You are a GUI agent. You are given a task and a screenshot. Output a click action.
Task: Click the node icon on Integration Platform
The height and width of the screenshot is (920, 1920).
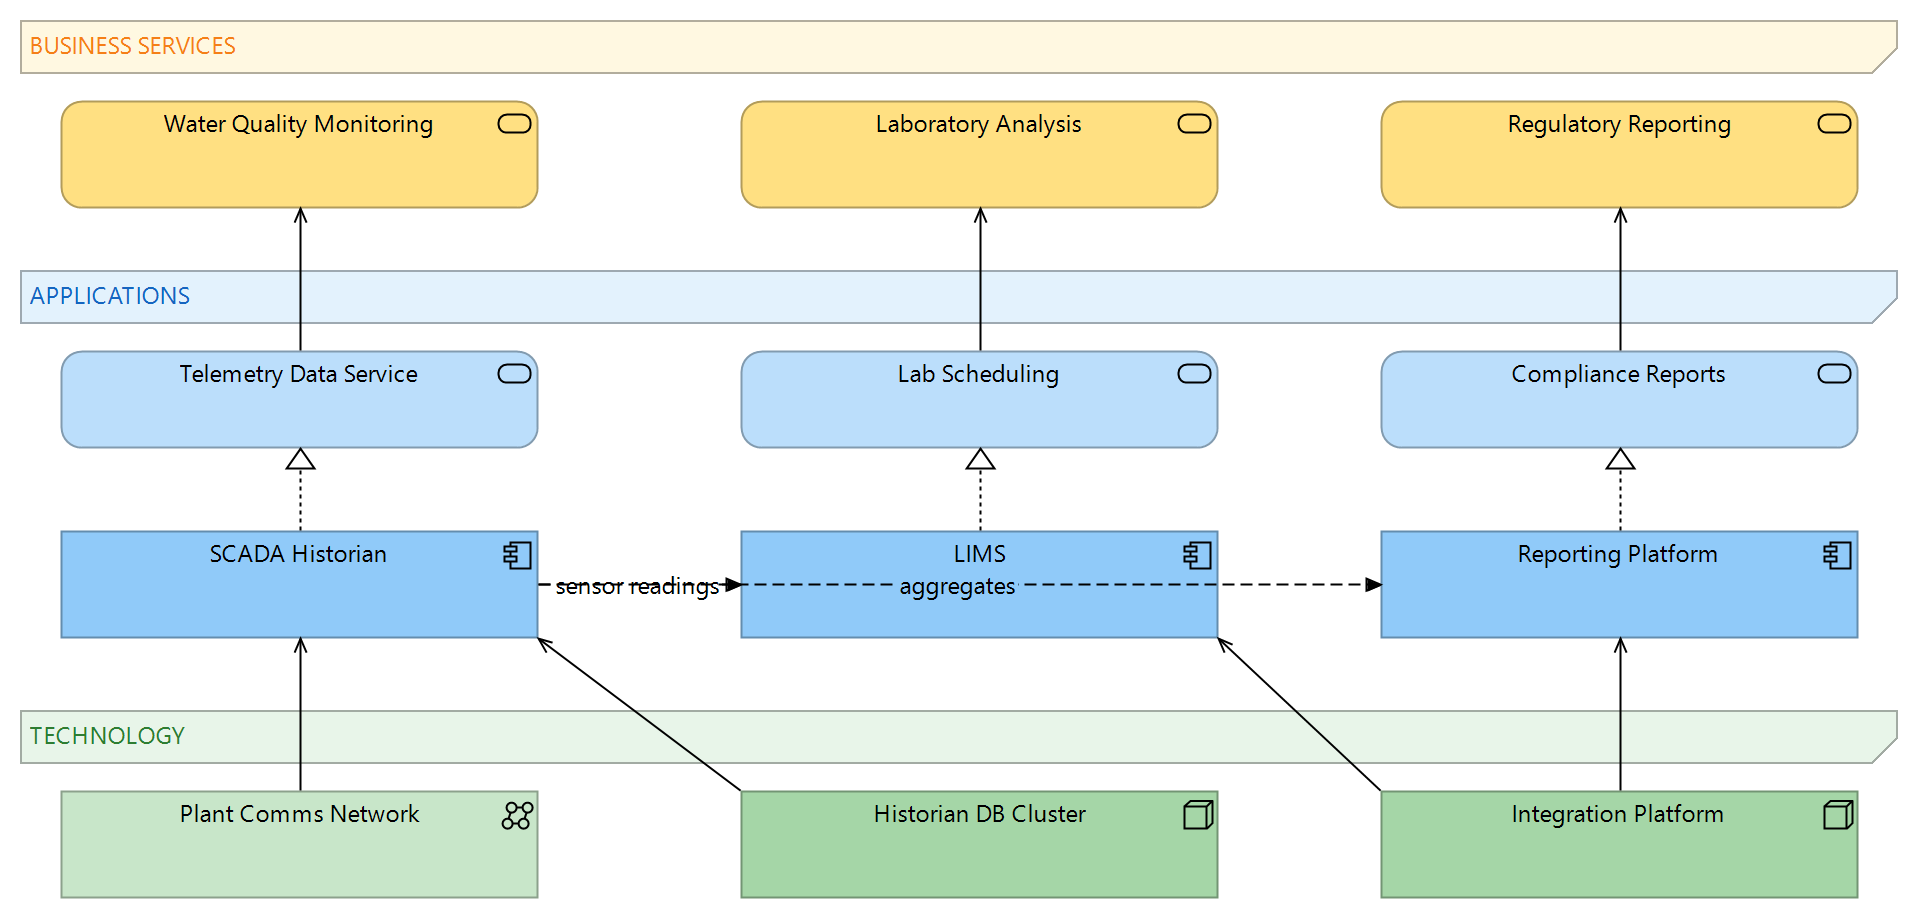(1838, 815)
